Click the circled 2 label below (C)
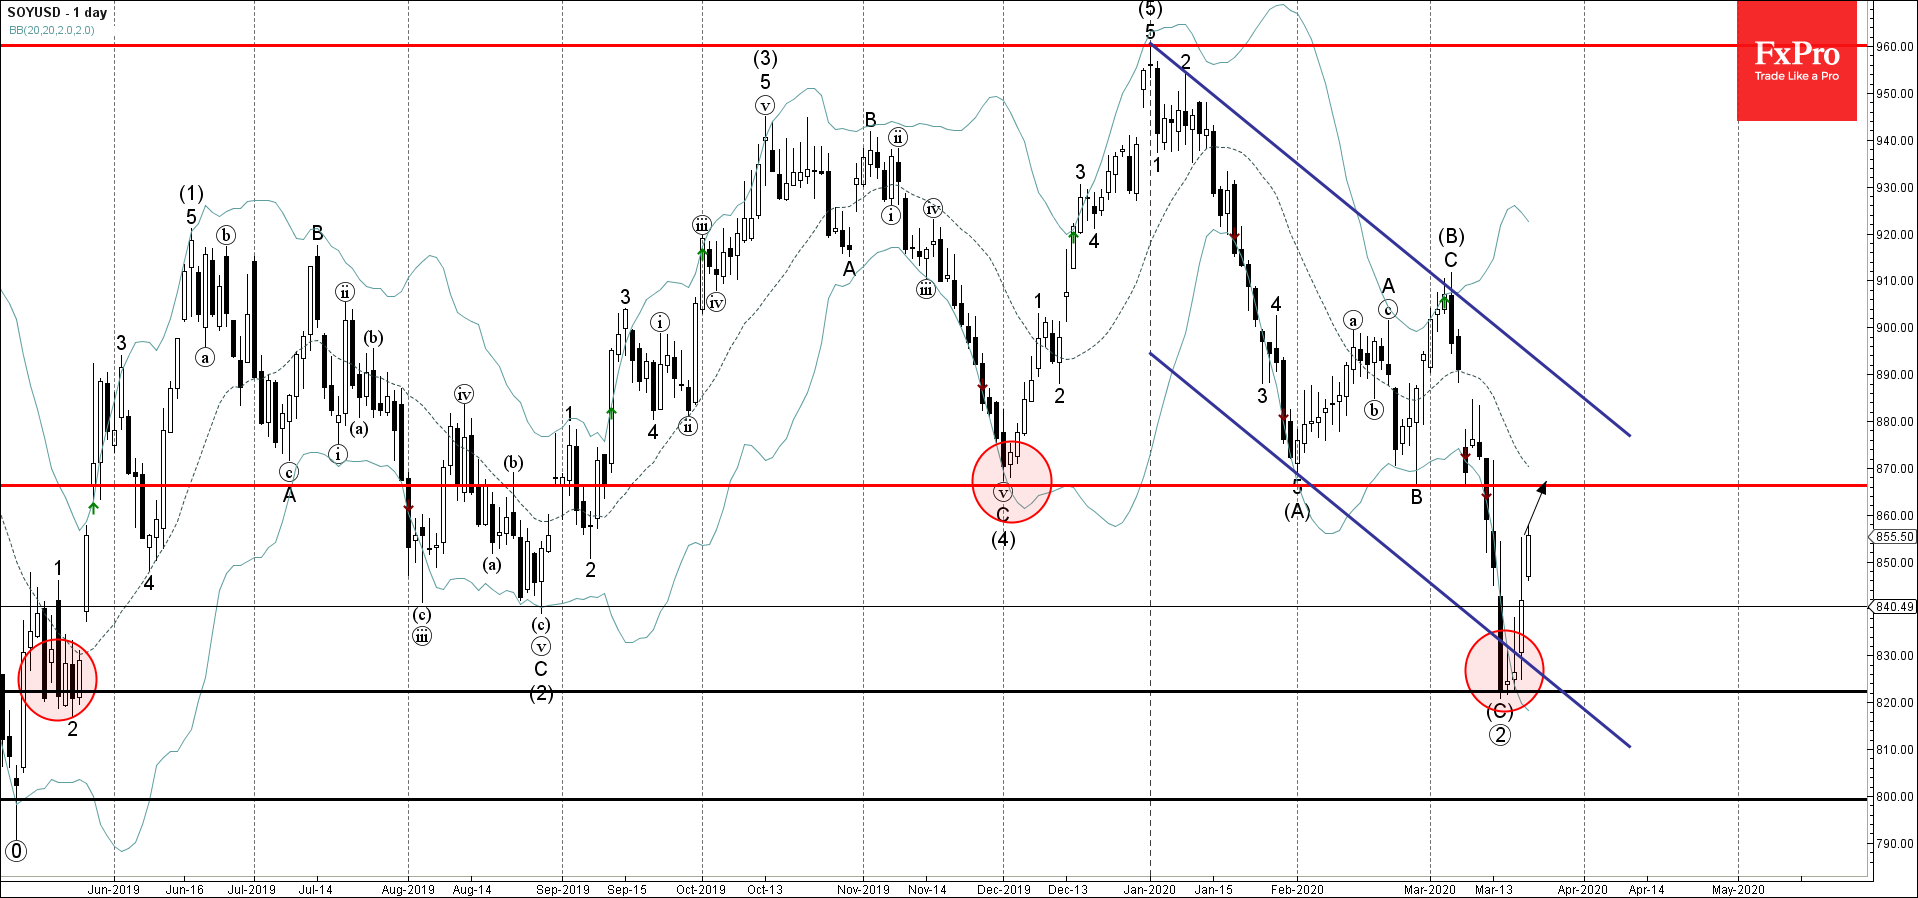1918x898 pixels. (x=1499, y=735)
